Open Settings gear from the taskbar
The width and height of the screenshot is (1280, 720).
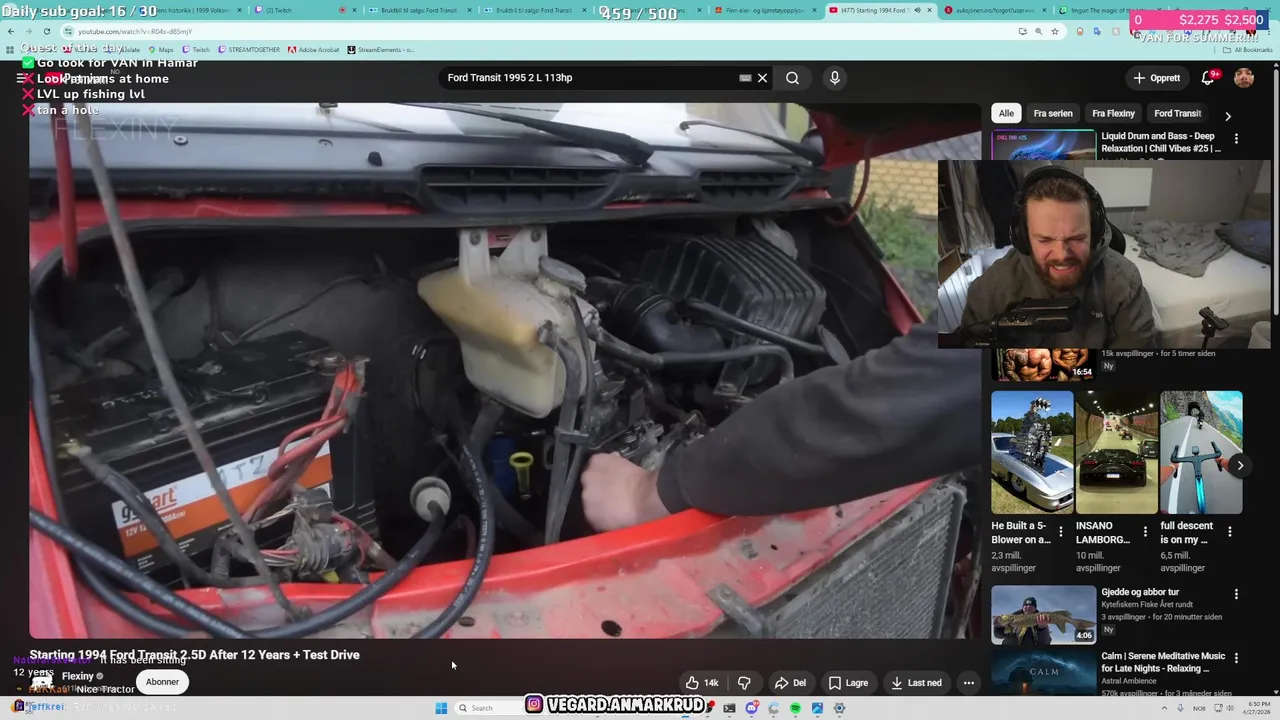click(x=839, y=708)
